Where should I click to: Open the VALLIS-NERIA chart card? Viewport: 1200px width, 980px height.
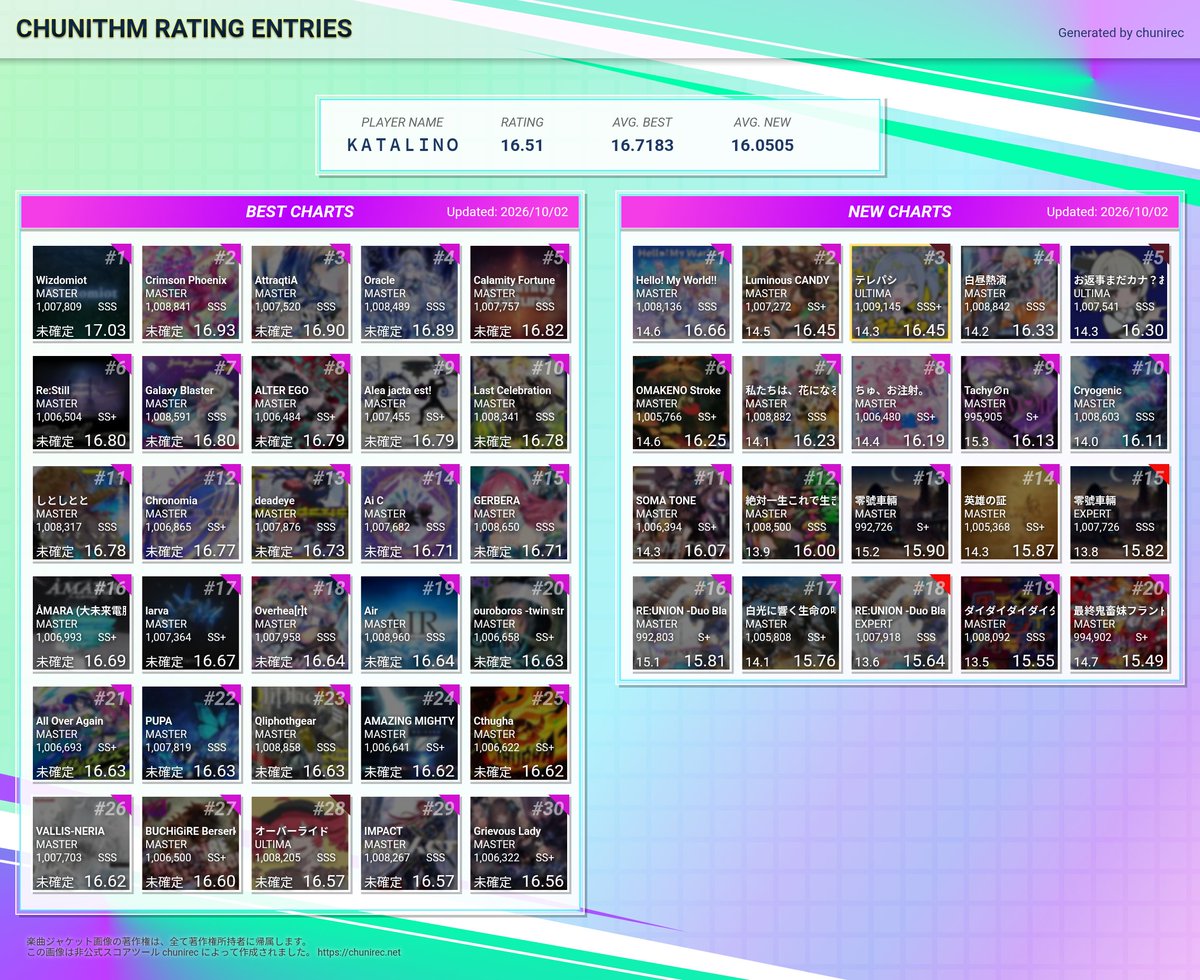tap(82, 843)
